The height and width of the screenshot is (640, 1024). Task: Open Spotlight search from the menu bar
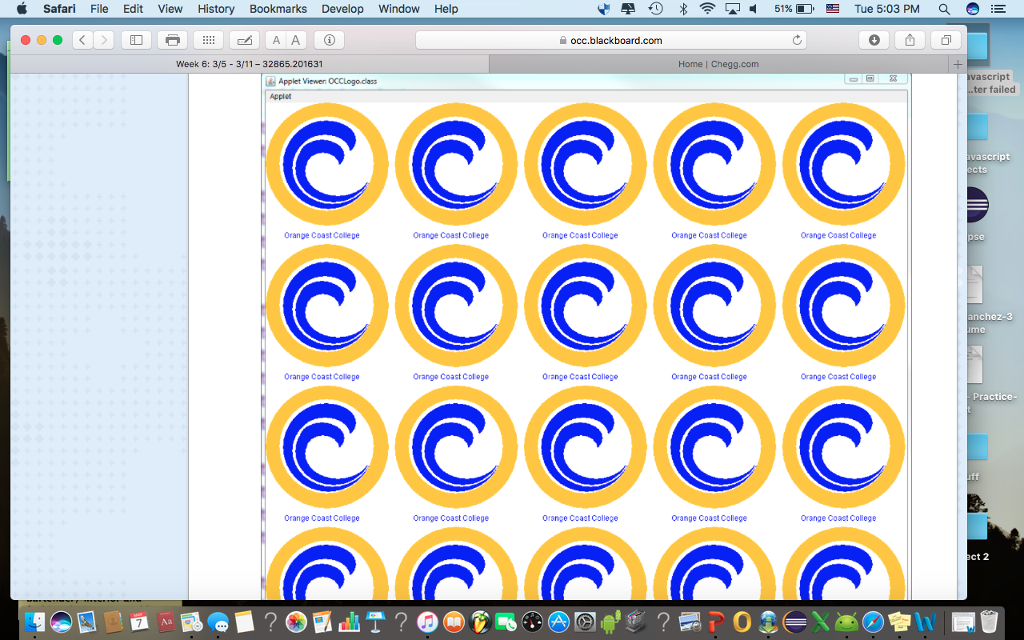coord(943,9)
